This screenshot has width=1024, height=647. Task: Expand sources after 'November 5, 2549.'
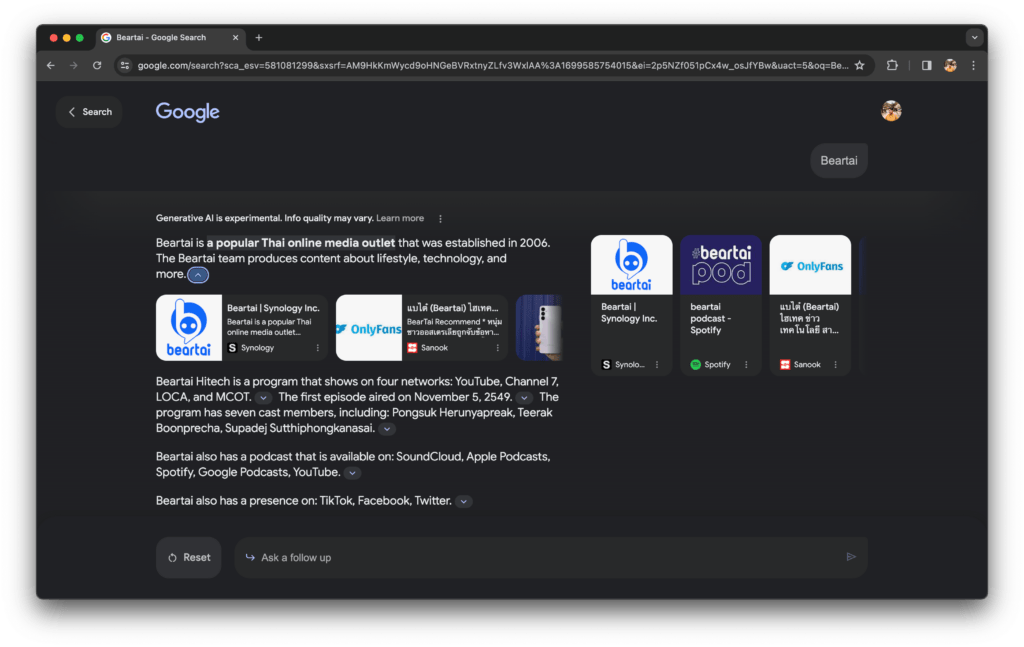(x=524, y=398)
